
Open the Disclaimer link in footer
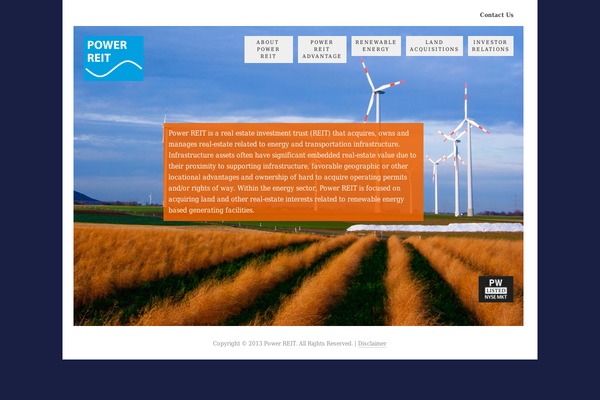pyautogui.click(x=372, y=343)
